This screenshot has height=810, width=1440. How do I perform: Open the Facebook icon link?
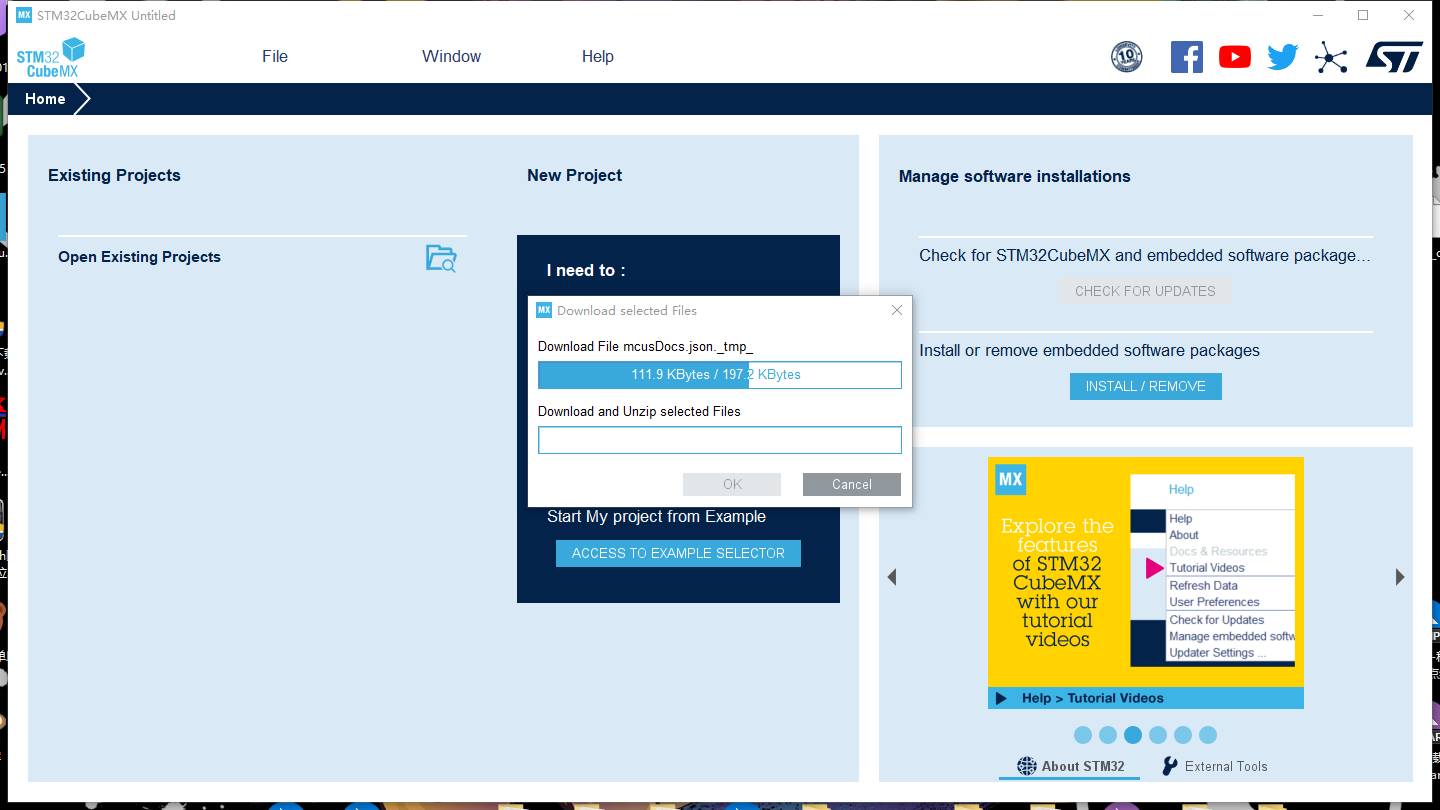[x=1187, y=57]
